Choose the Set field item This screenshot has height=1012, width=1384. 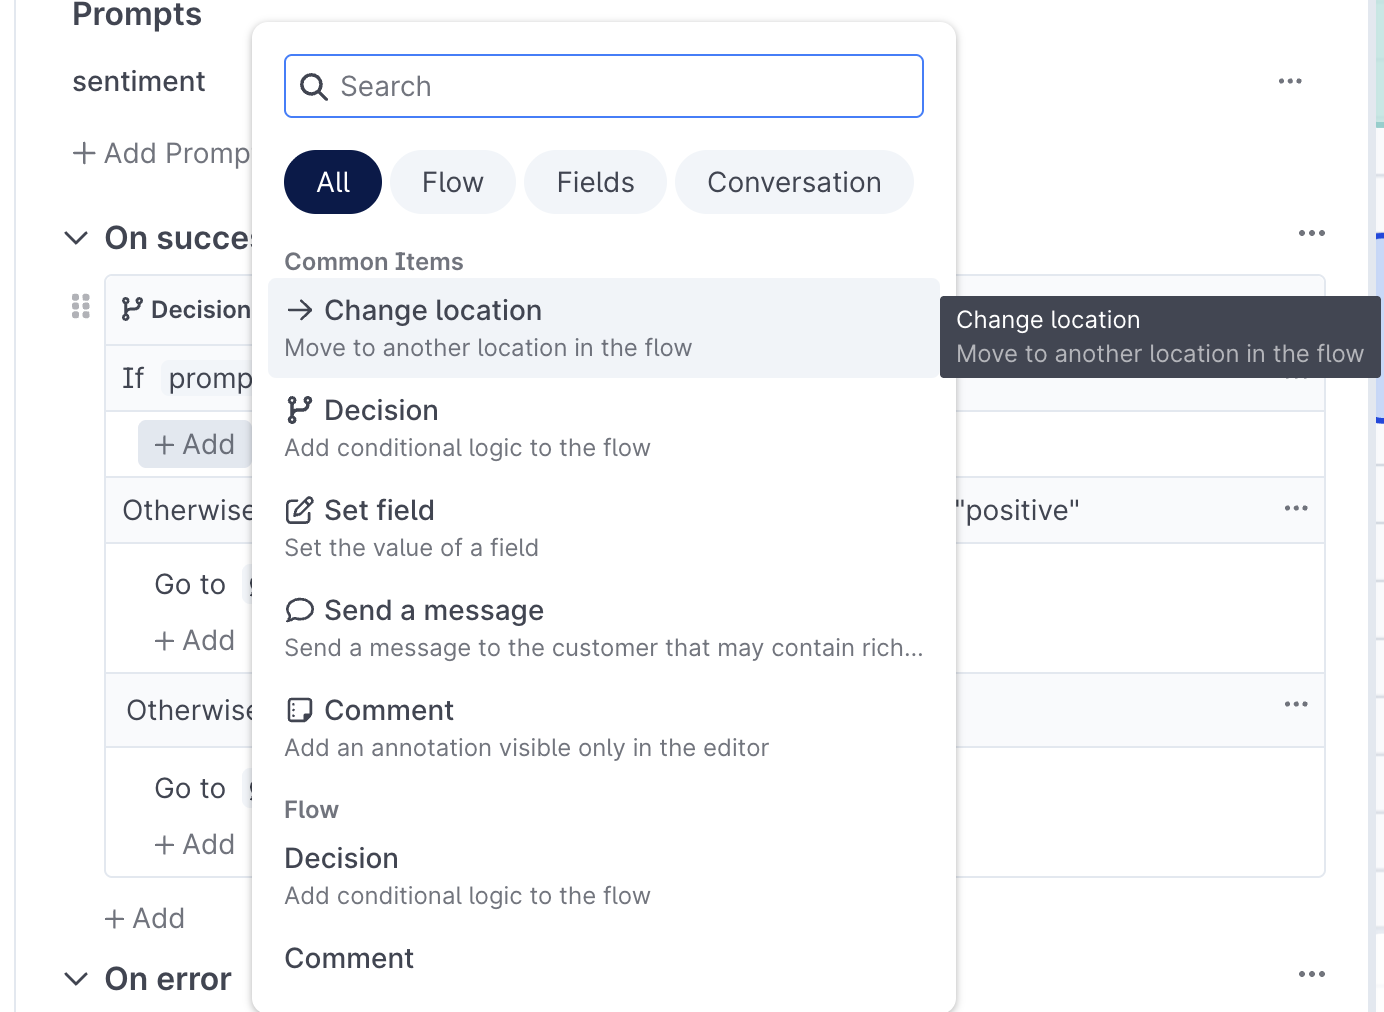604,528
